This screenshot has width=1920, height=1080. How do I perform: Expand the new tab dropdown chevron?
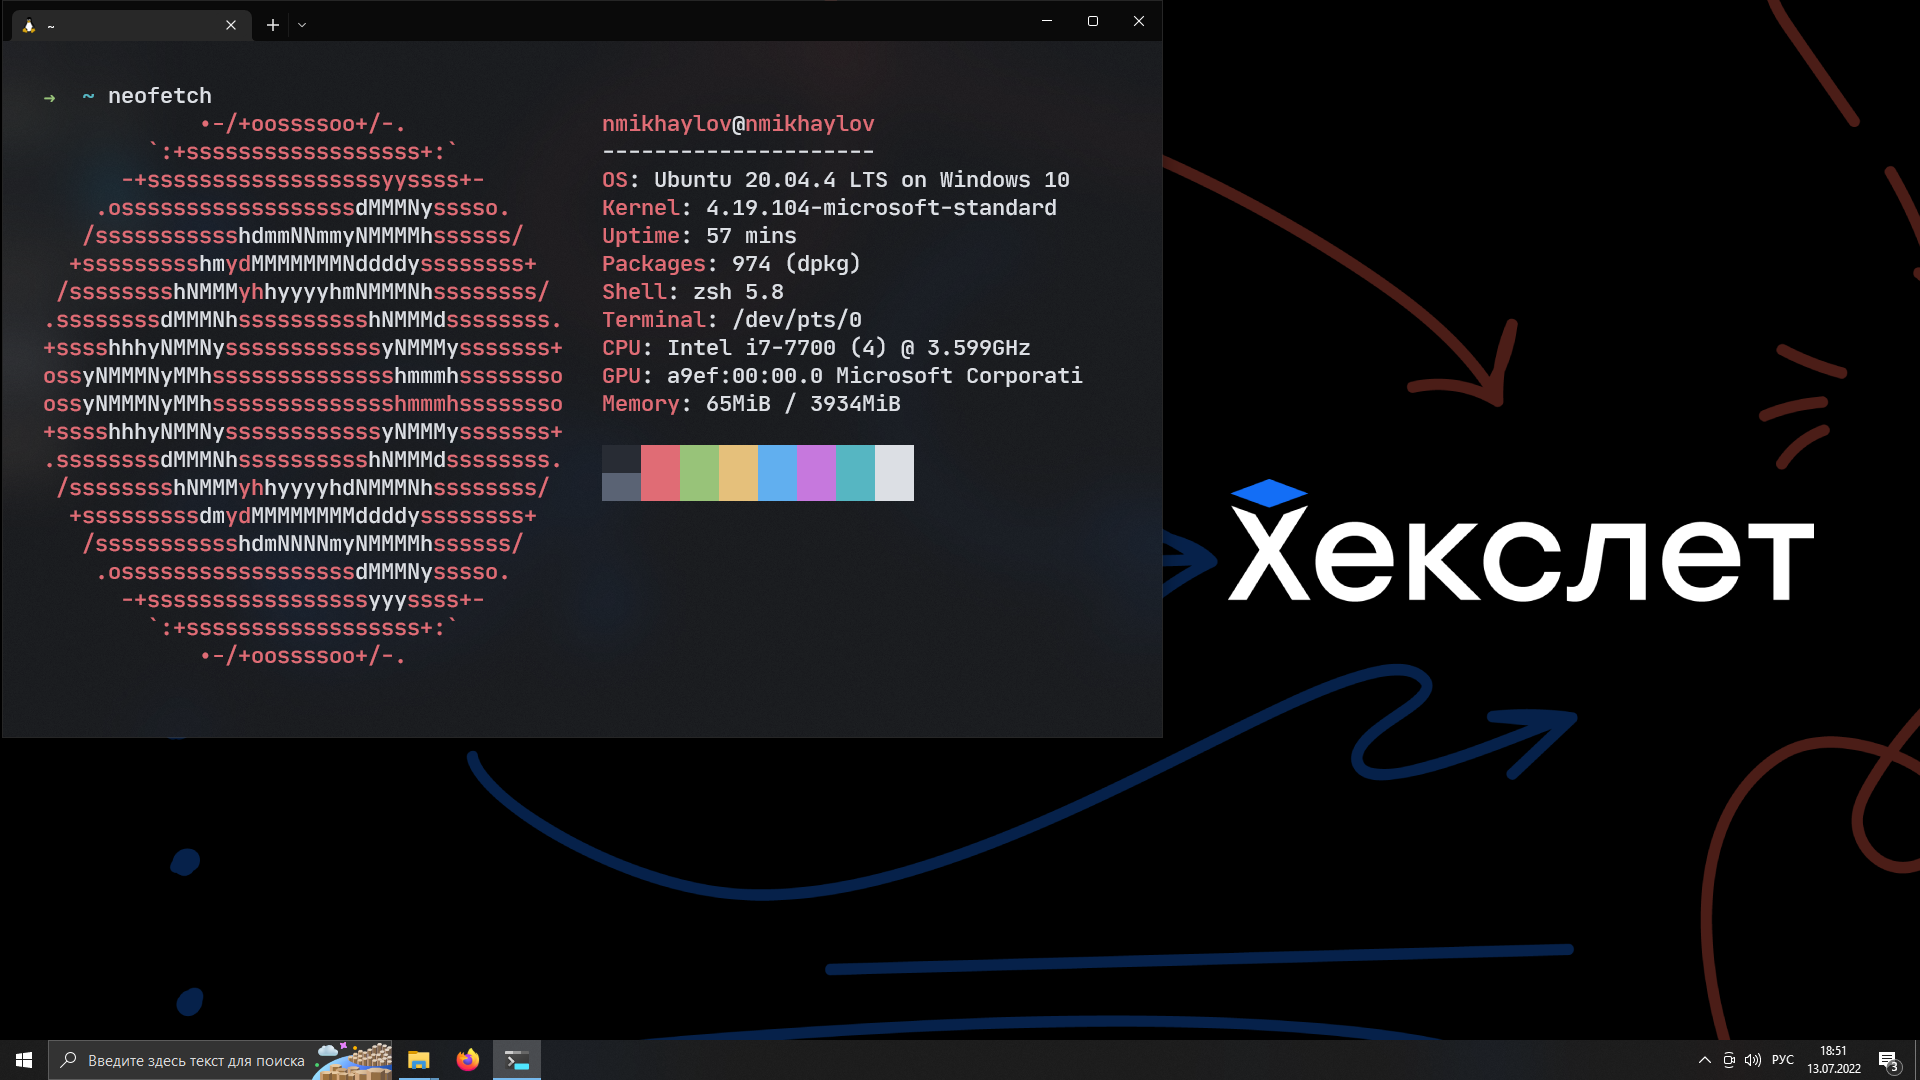[x=302, y=24]
